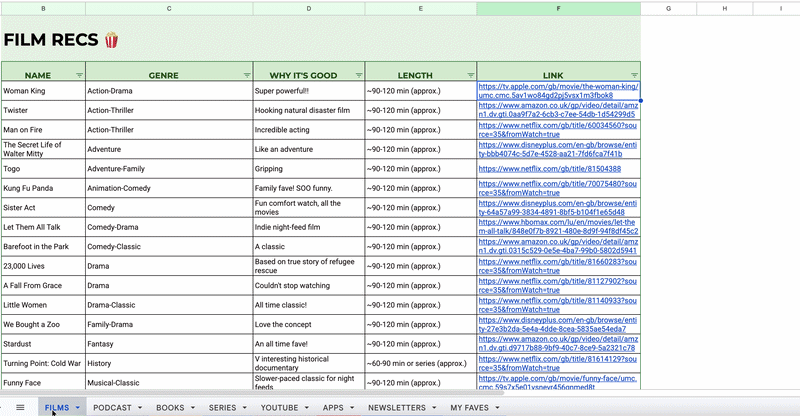
Task: Expand APPS tab dropdown arrow
Action: (x=352, y=408)
